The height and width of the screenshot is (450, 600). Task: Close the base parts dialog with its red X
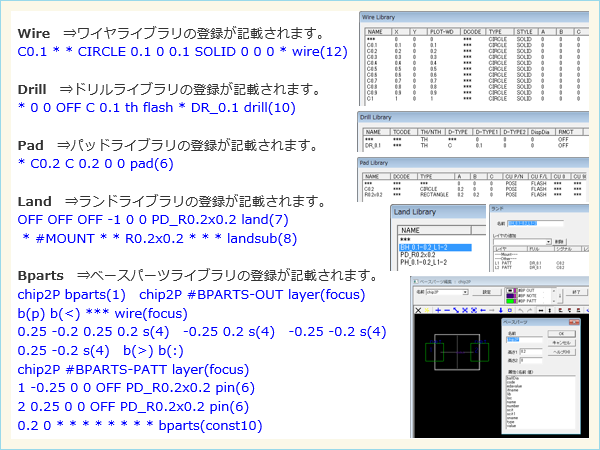pos(573,322)
